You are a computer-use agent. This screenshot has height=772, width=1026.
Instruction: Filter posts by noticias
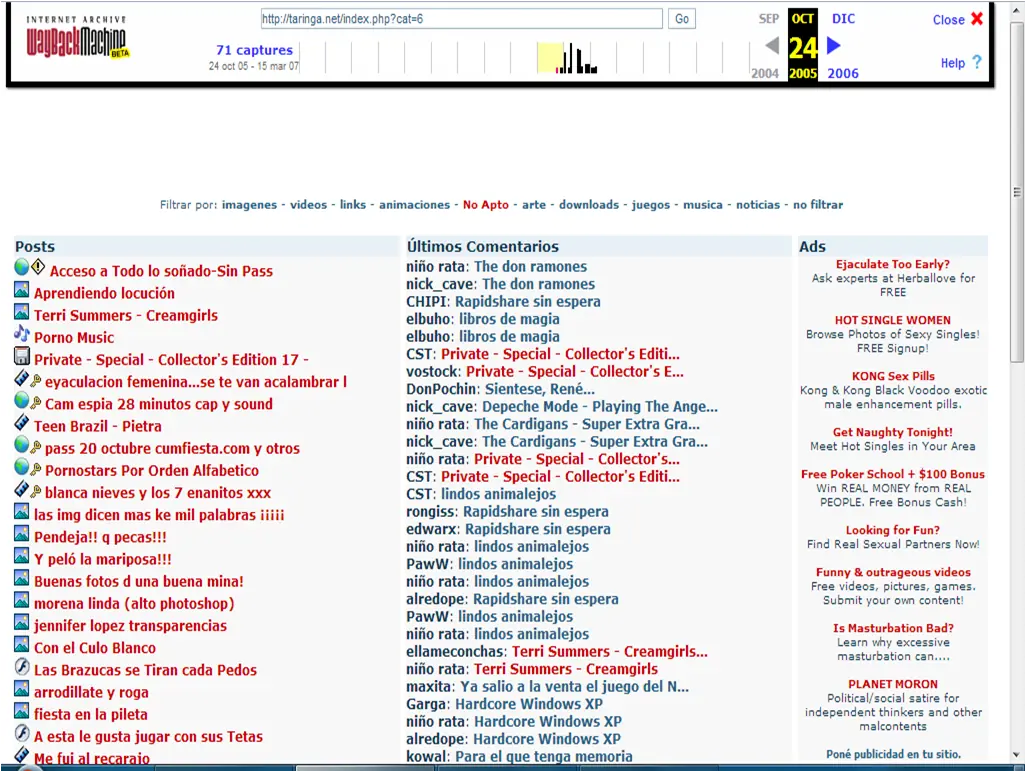pyautogui.click(x=758, y=205)
